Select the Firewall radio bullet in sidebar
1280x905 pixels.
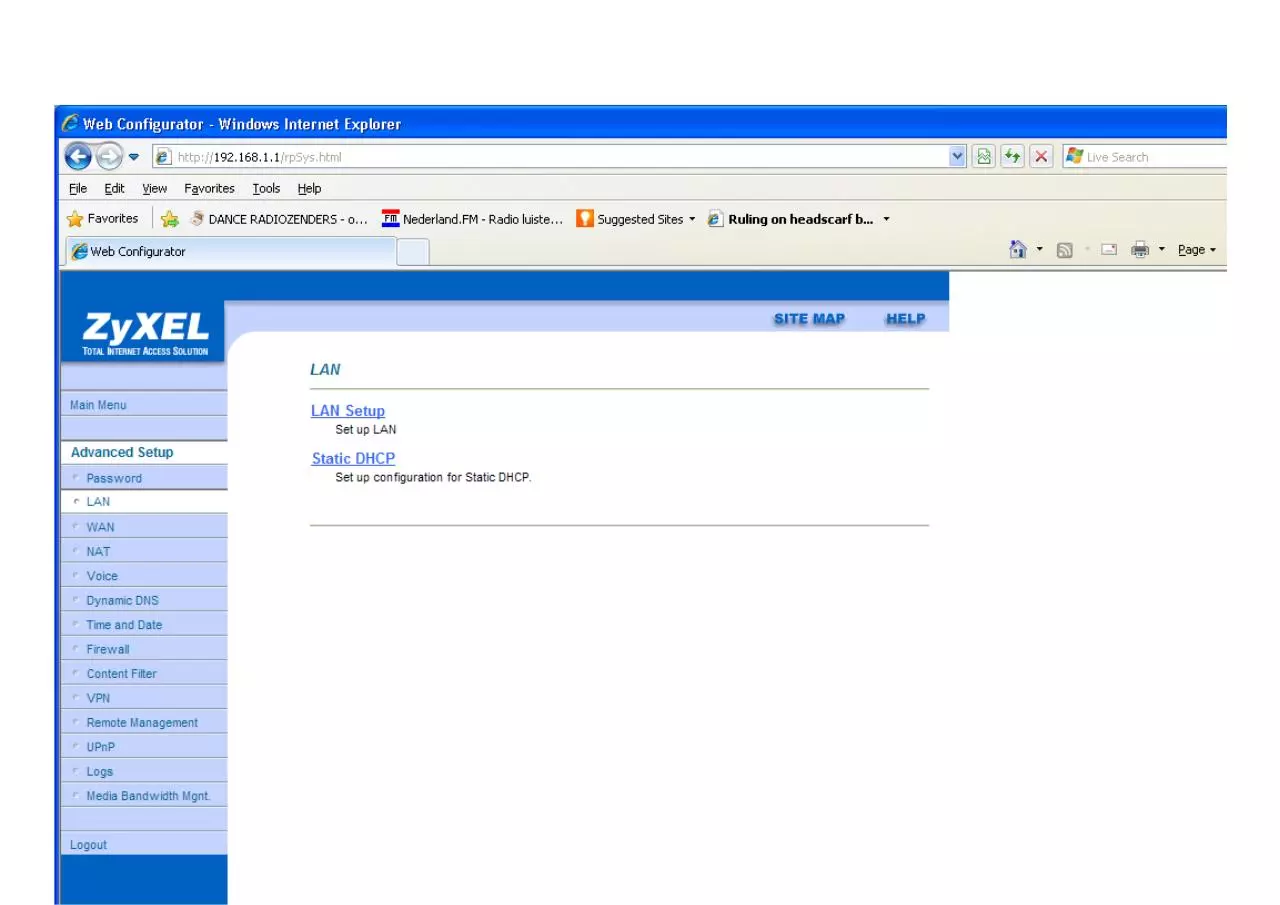(76, 648)
